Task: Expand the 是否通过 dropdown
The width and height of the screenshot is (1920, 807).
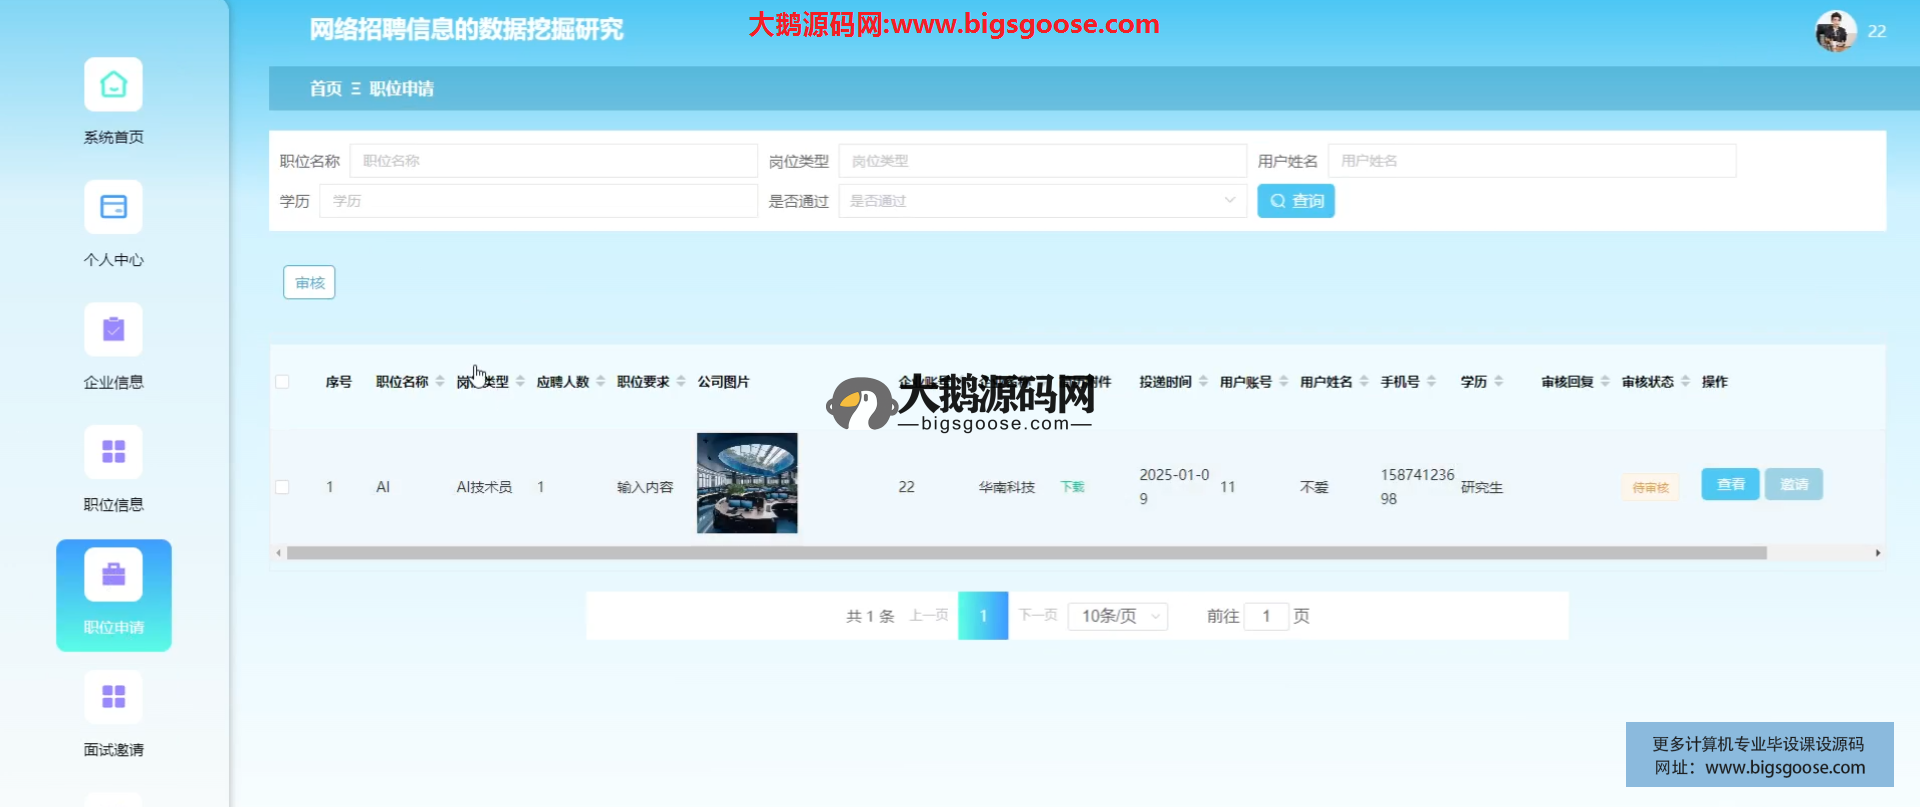Action: (1042, 201)
